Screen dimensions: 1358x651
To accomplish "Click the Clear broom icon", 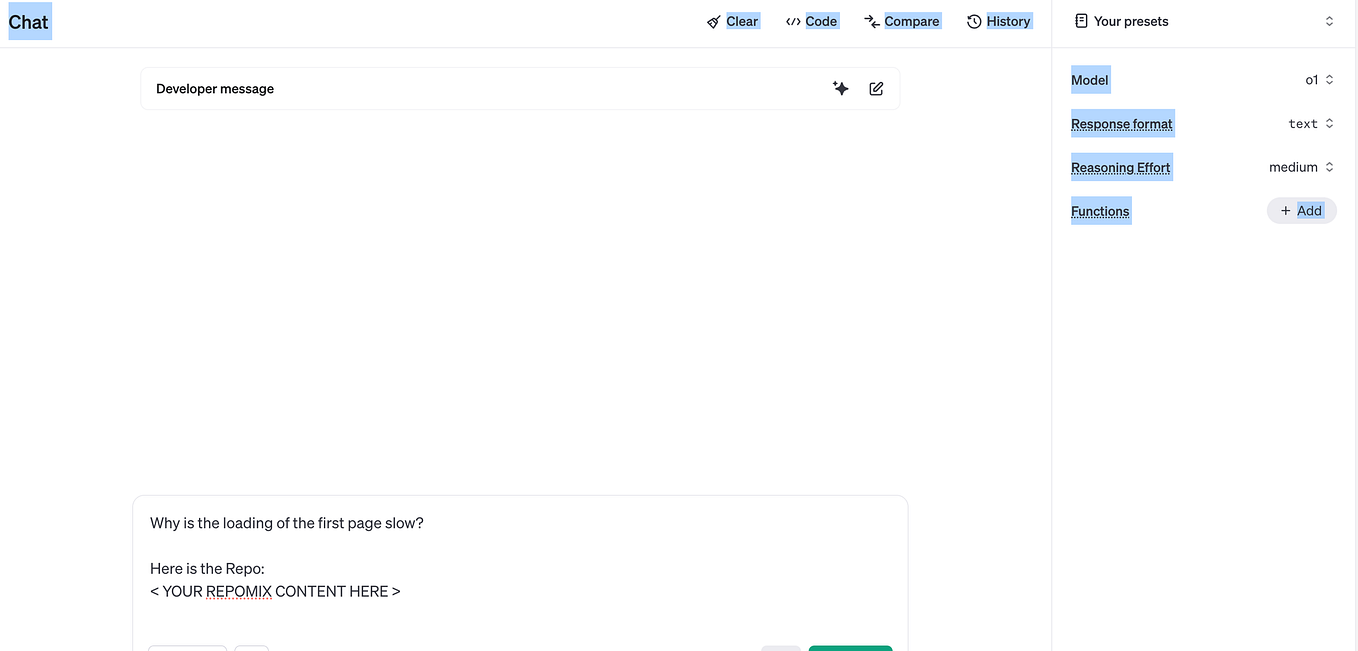I will click(x=713, y=21).
